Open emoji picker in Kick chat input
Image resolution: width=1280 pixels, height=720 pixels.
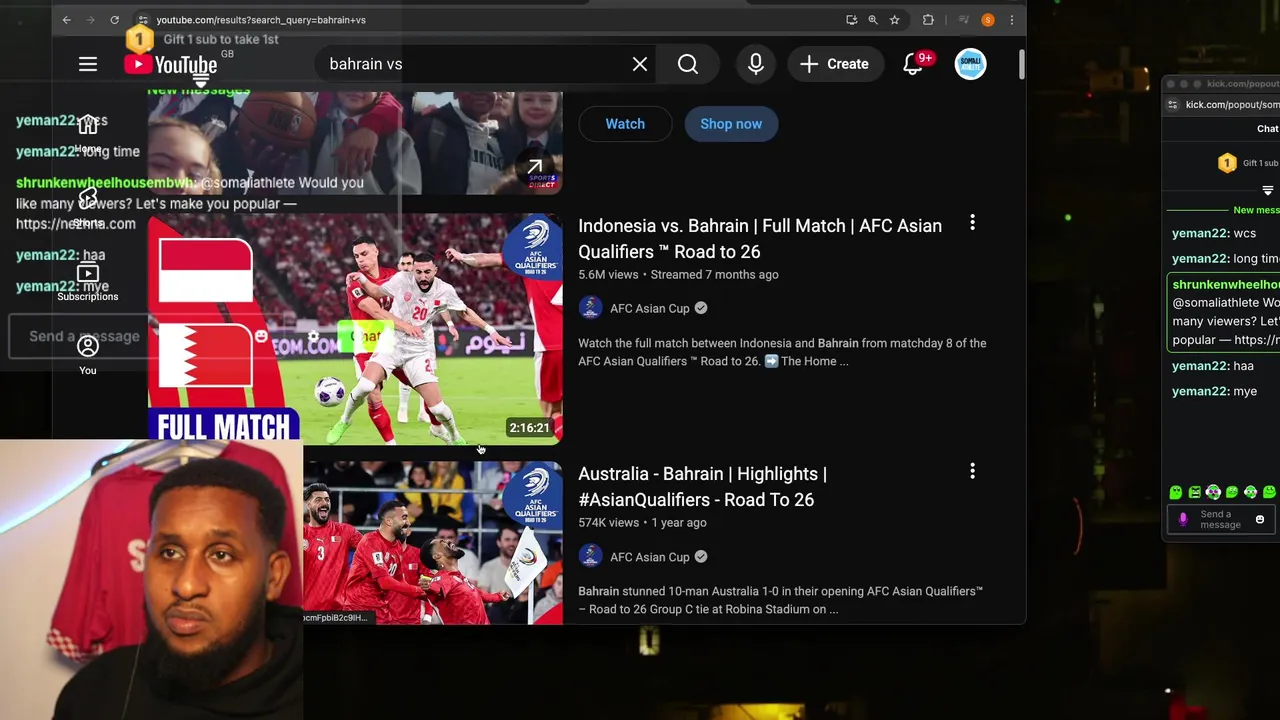[1259, 519]
